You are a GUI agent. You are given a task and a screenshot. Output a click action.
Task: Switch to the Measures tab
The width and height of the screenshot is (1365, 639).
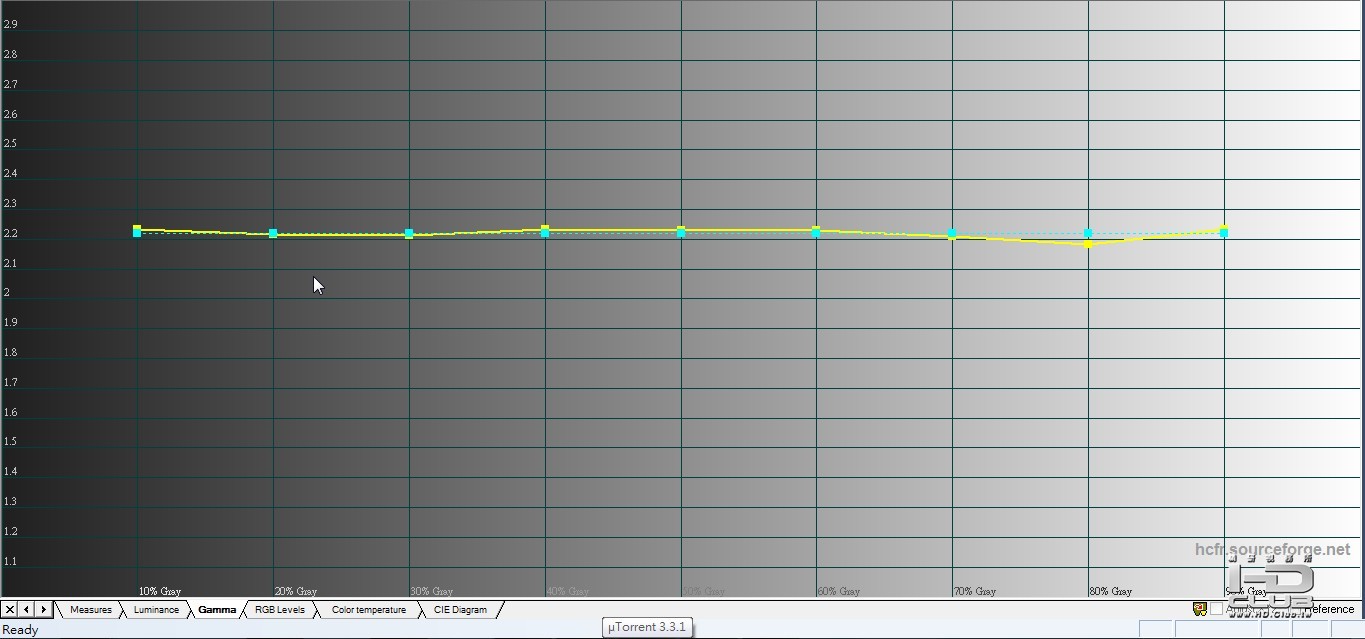(x=90, y=609)
